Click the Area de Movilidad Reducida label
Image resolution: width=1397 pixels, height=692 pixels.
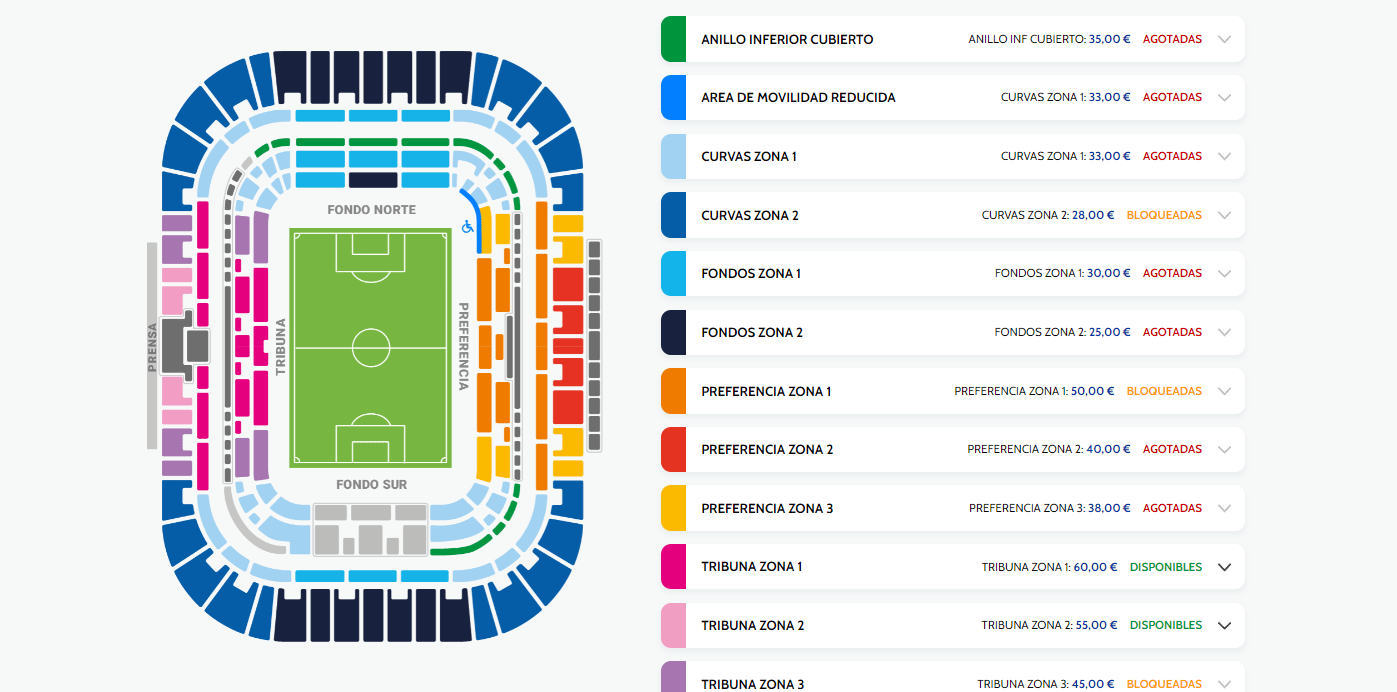(798, 98)
